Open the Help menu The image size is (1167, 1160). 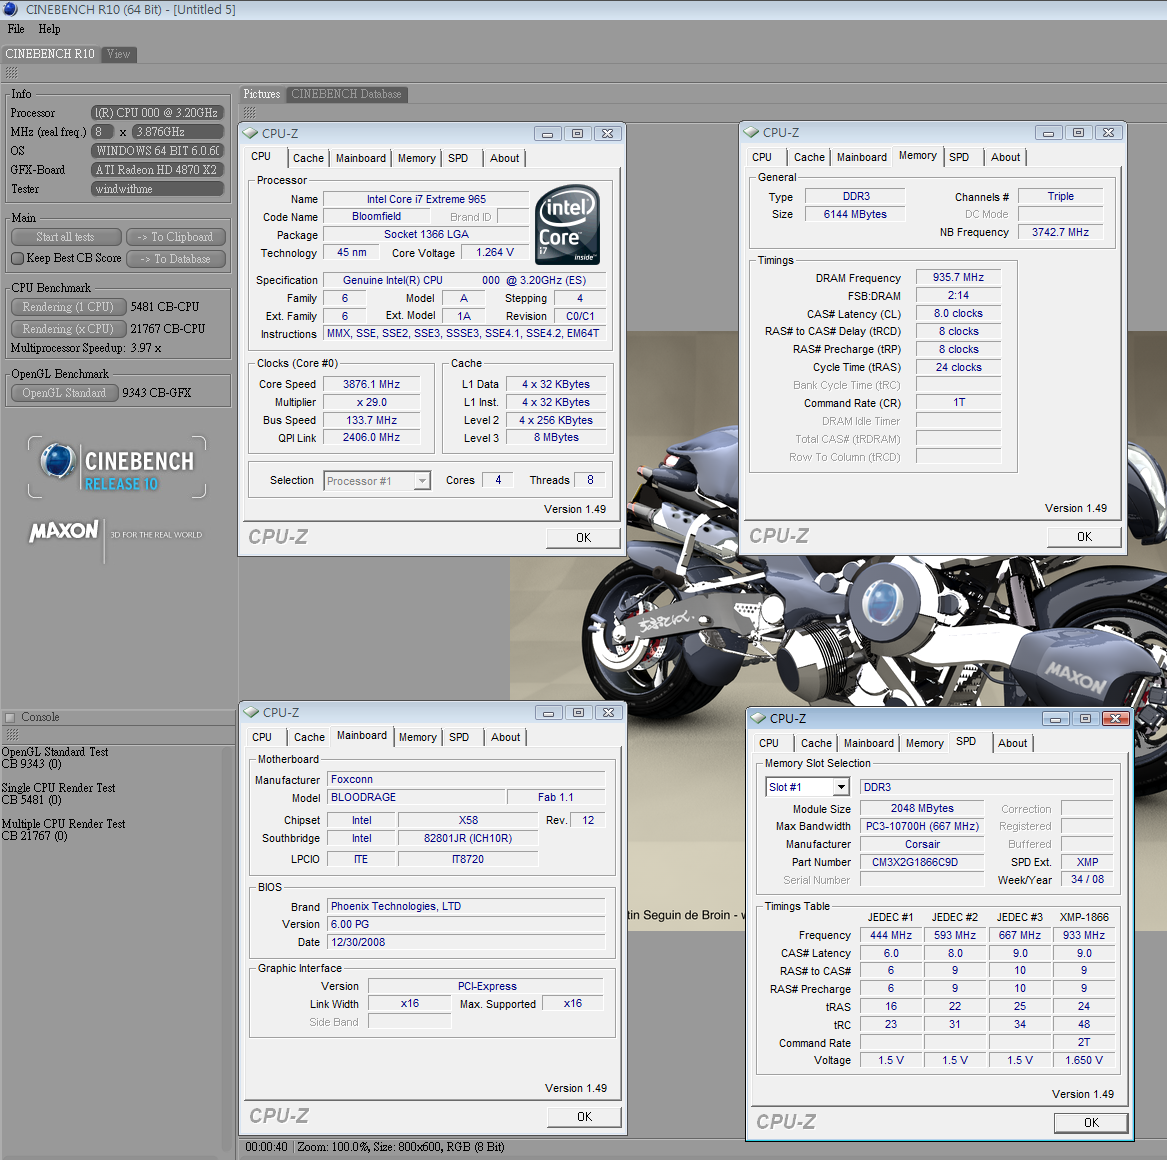point(49,29)
